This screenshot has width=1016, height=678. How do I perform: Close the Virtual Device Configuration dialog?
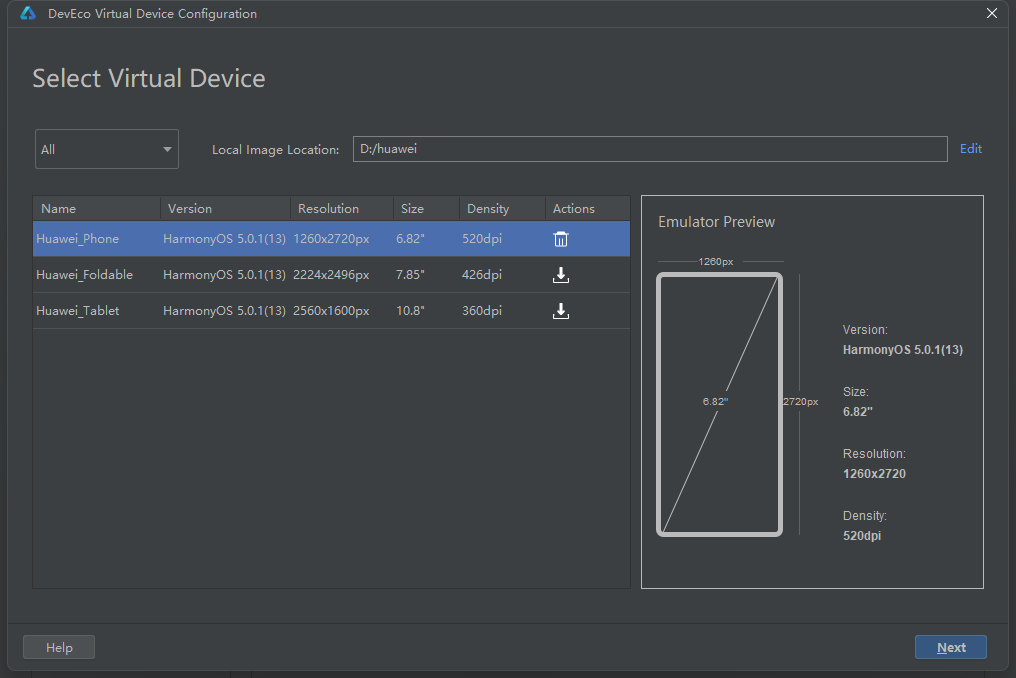[991, 14]
